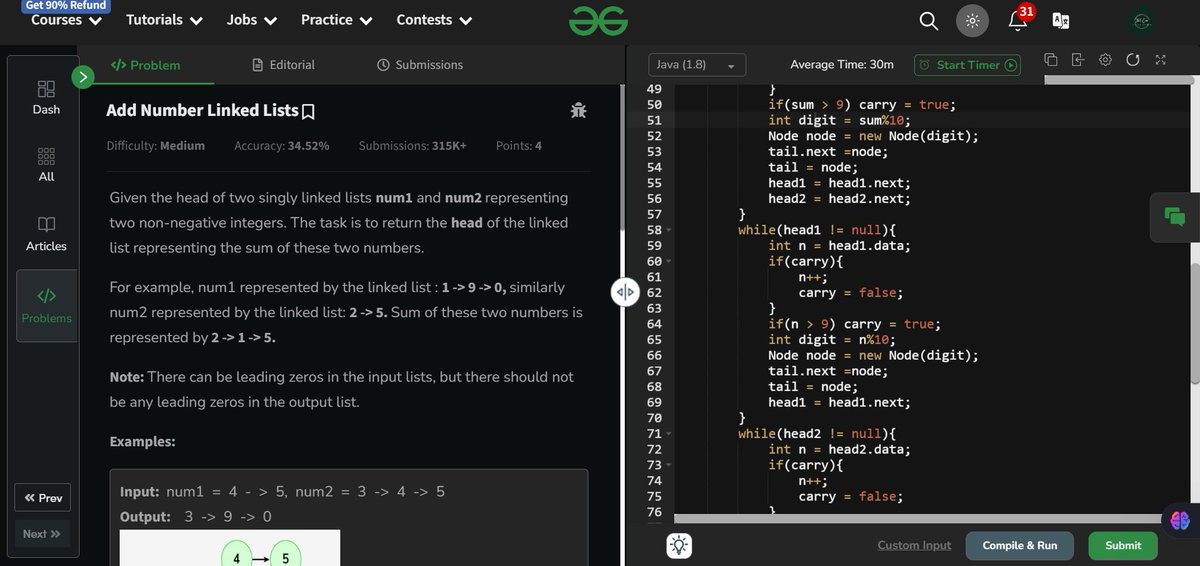Click the Accuracy: 34.52% text
The width and height of the screenshot is (1200, 566).
pos(282,146)
